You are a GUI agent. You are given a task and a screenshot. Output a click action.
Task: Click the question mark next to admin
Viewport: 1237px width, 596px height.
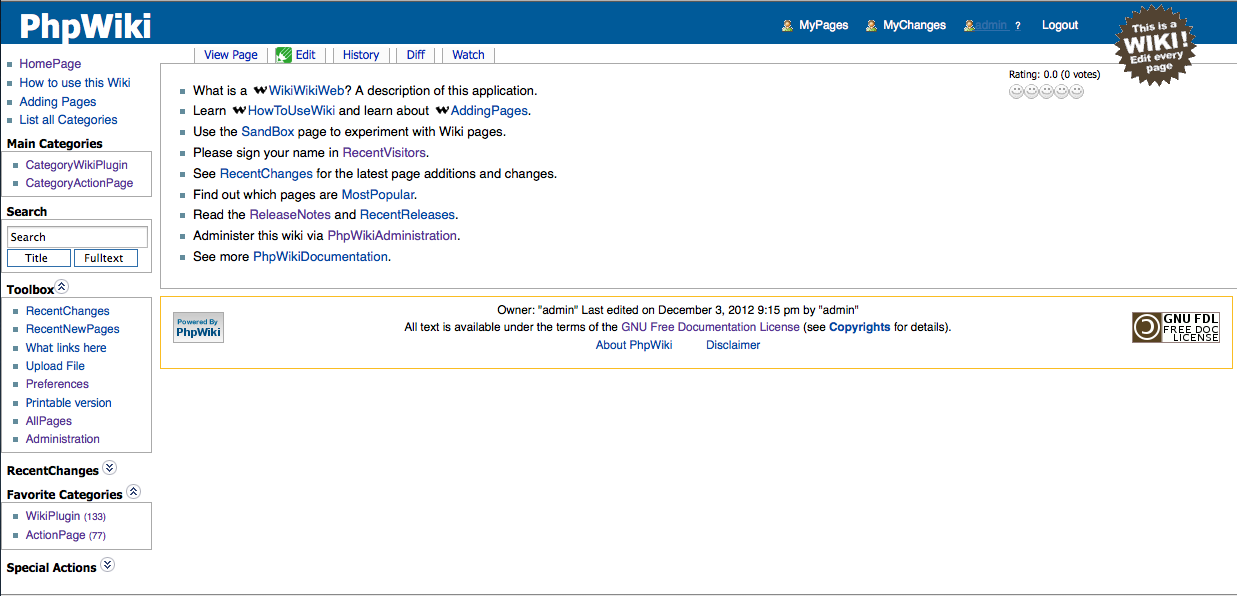click(1017, 25)
